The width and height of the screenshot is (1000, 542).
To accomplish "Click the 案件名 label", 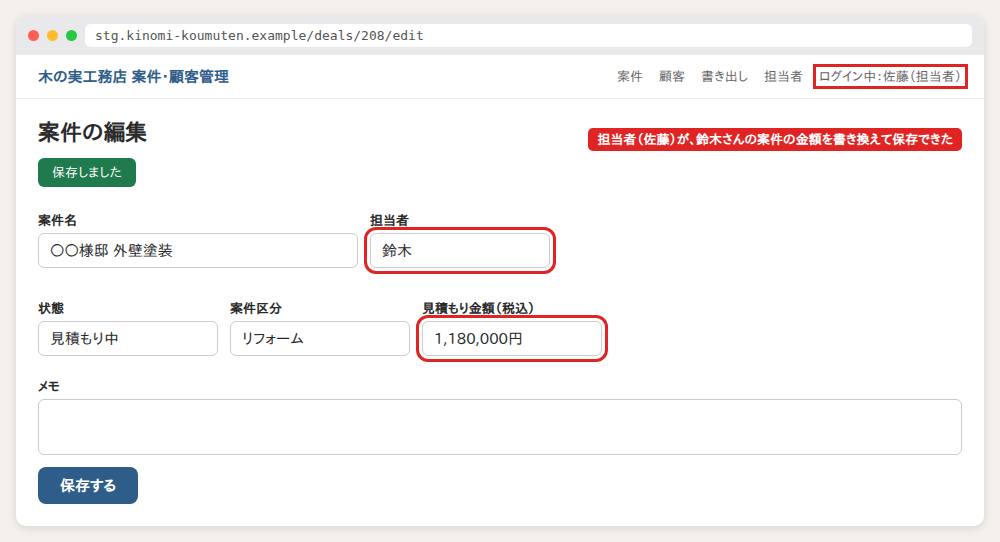I will [57, 221].
